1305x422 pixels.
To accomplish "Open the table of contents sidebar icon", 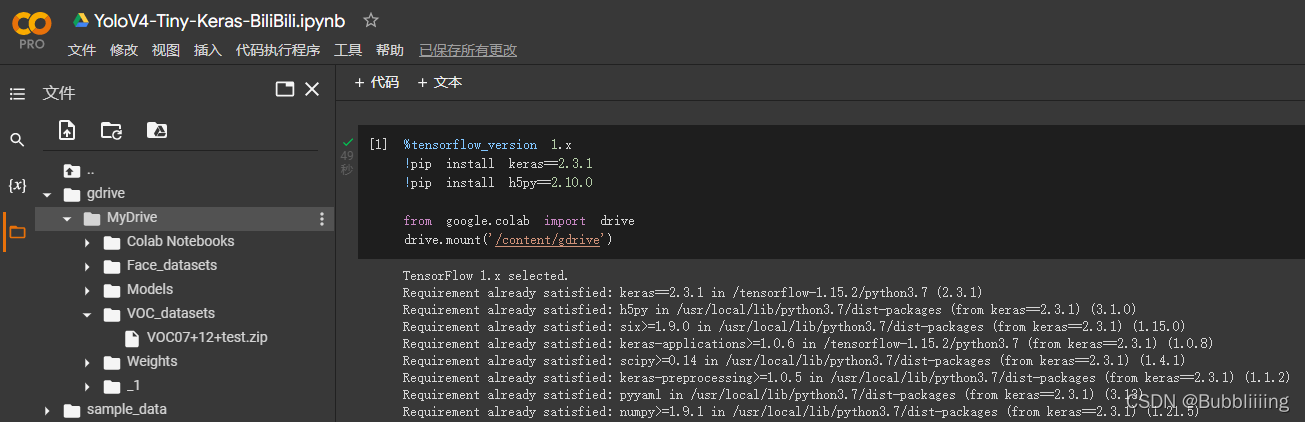I will (x=17, y=94).
